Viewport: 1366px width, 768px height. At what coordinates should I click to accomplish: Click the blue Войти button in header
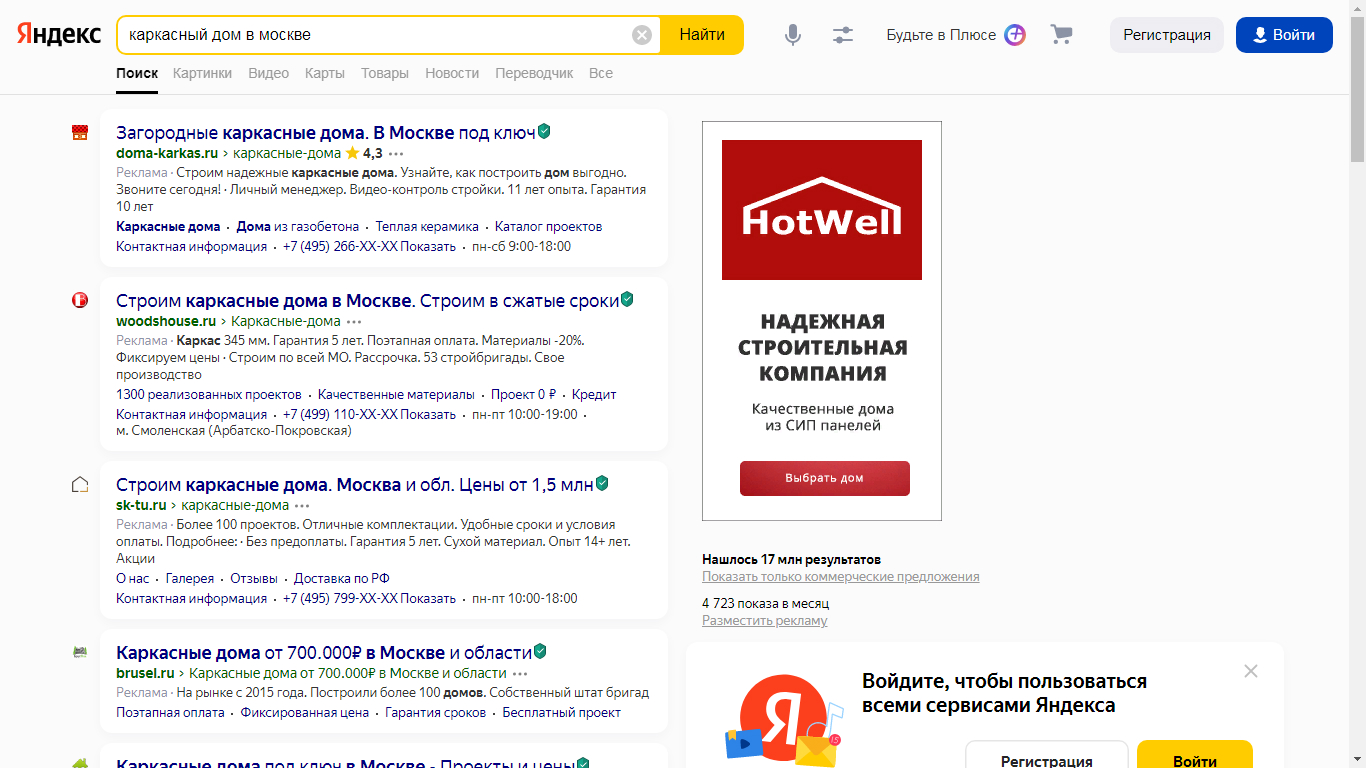pos(1284,35)
